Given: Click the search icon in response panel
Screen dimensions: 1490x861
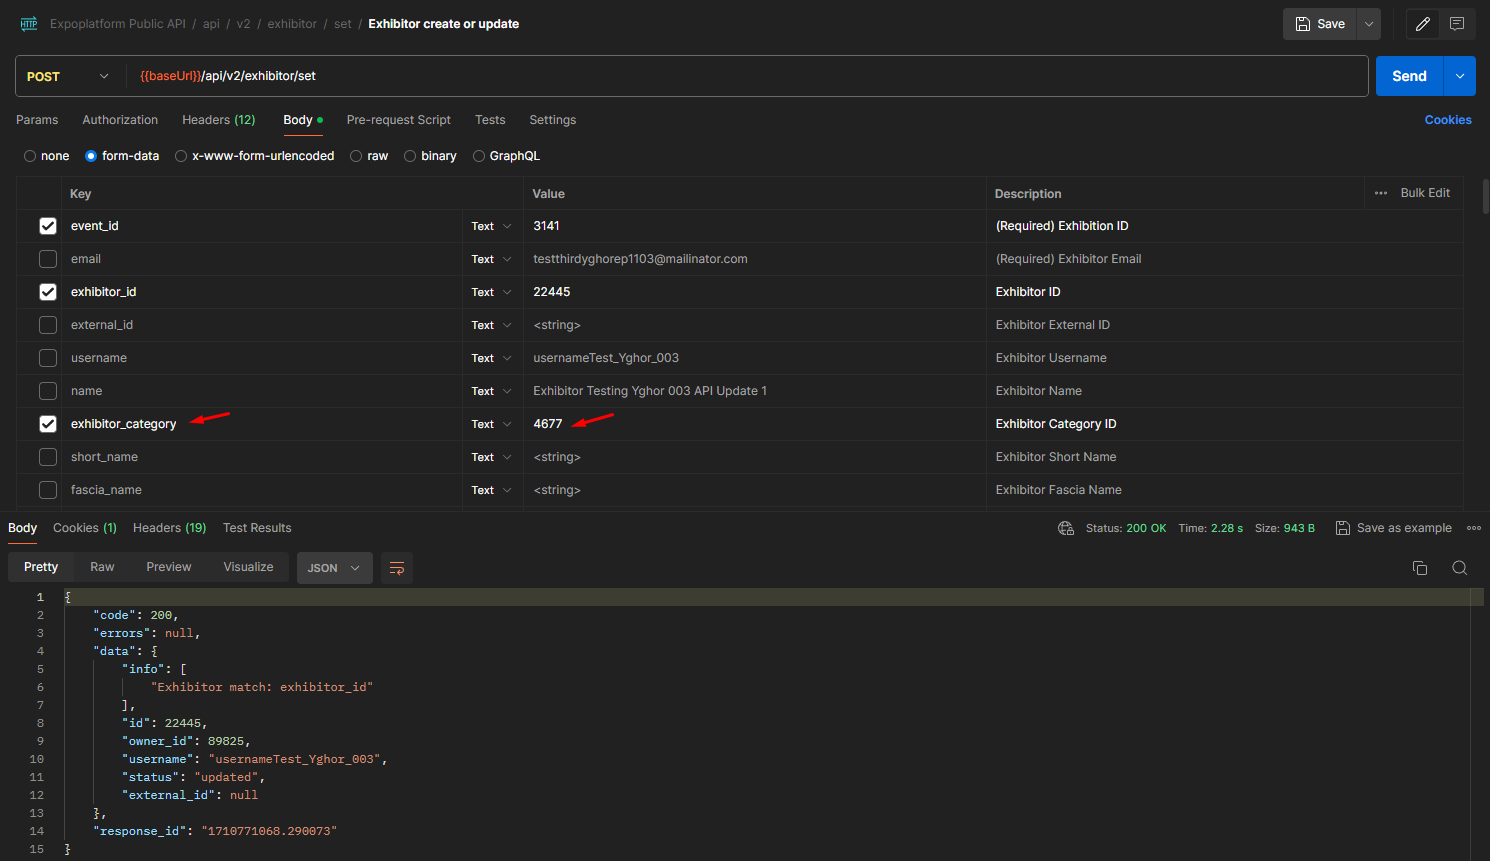Looking at the screenshot, I should (1459, 568).
